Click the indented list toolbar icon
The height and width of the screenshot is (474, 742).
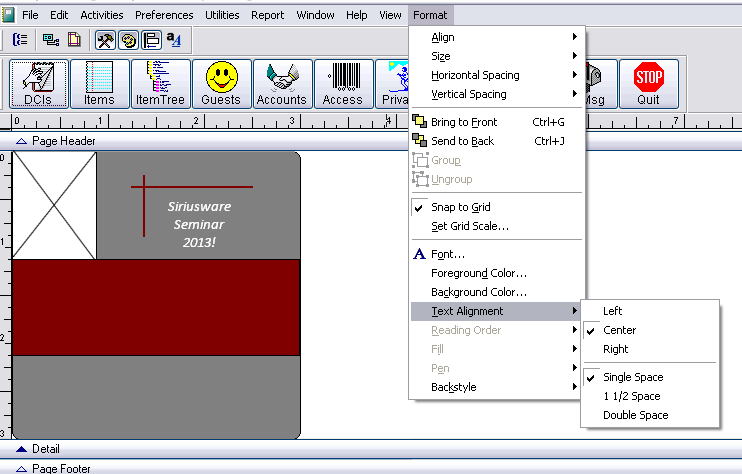[x=20, y=39]
